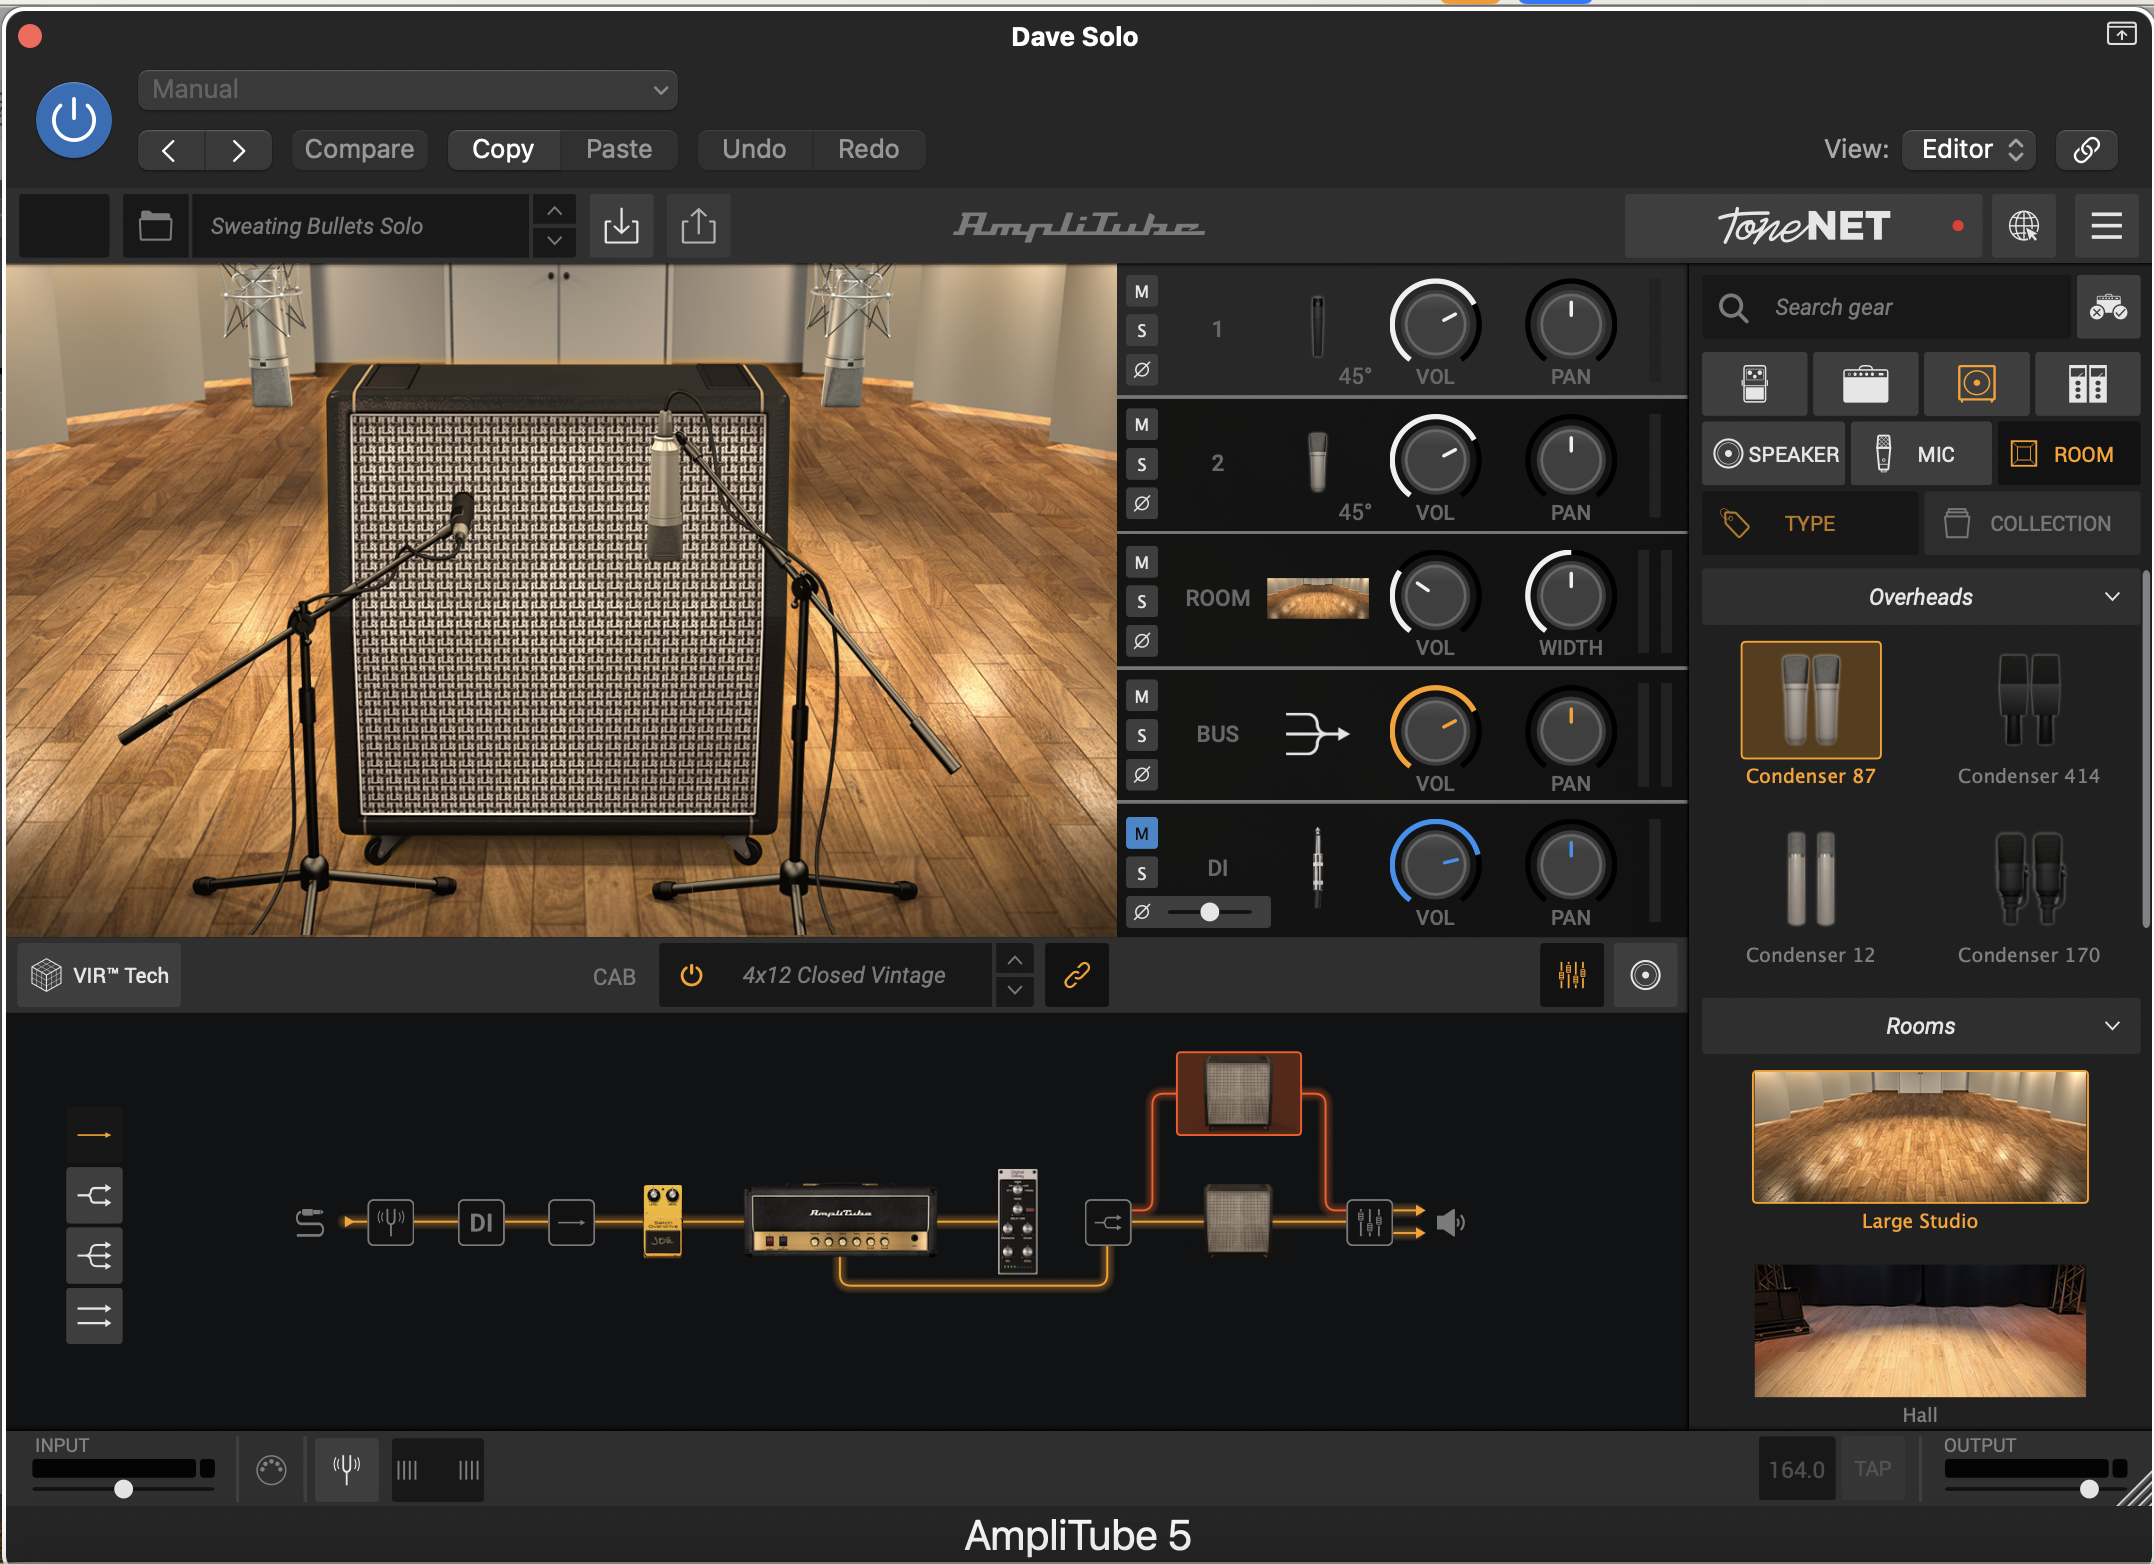Select the Sweating Bullets Solo preset name
Screen dimensions: 2154x1564
click(x=360, y=226)
